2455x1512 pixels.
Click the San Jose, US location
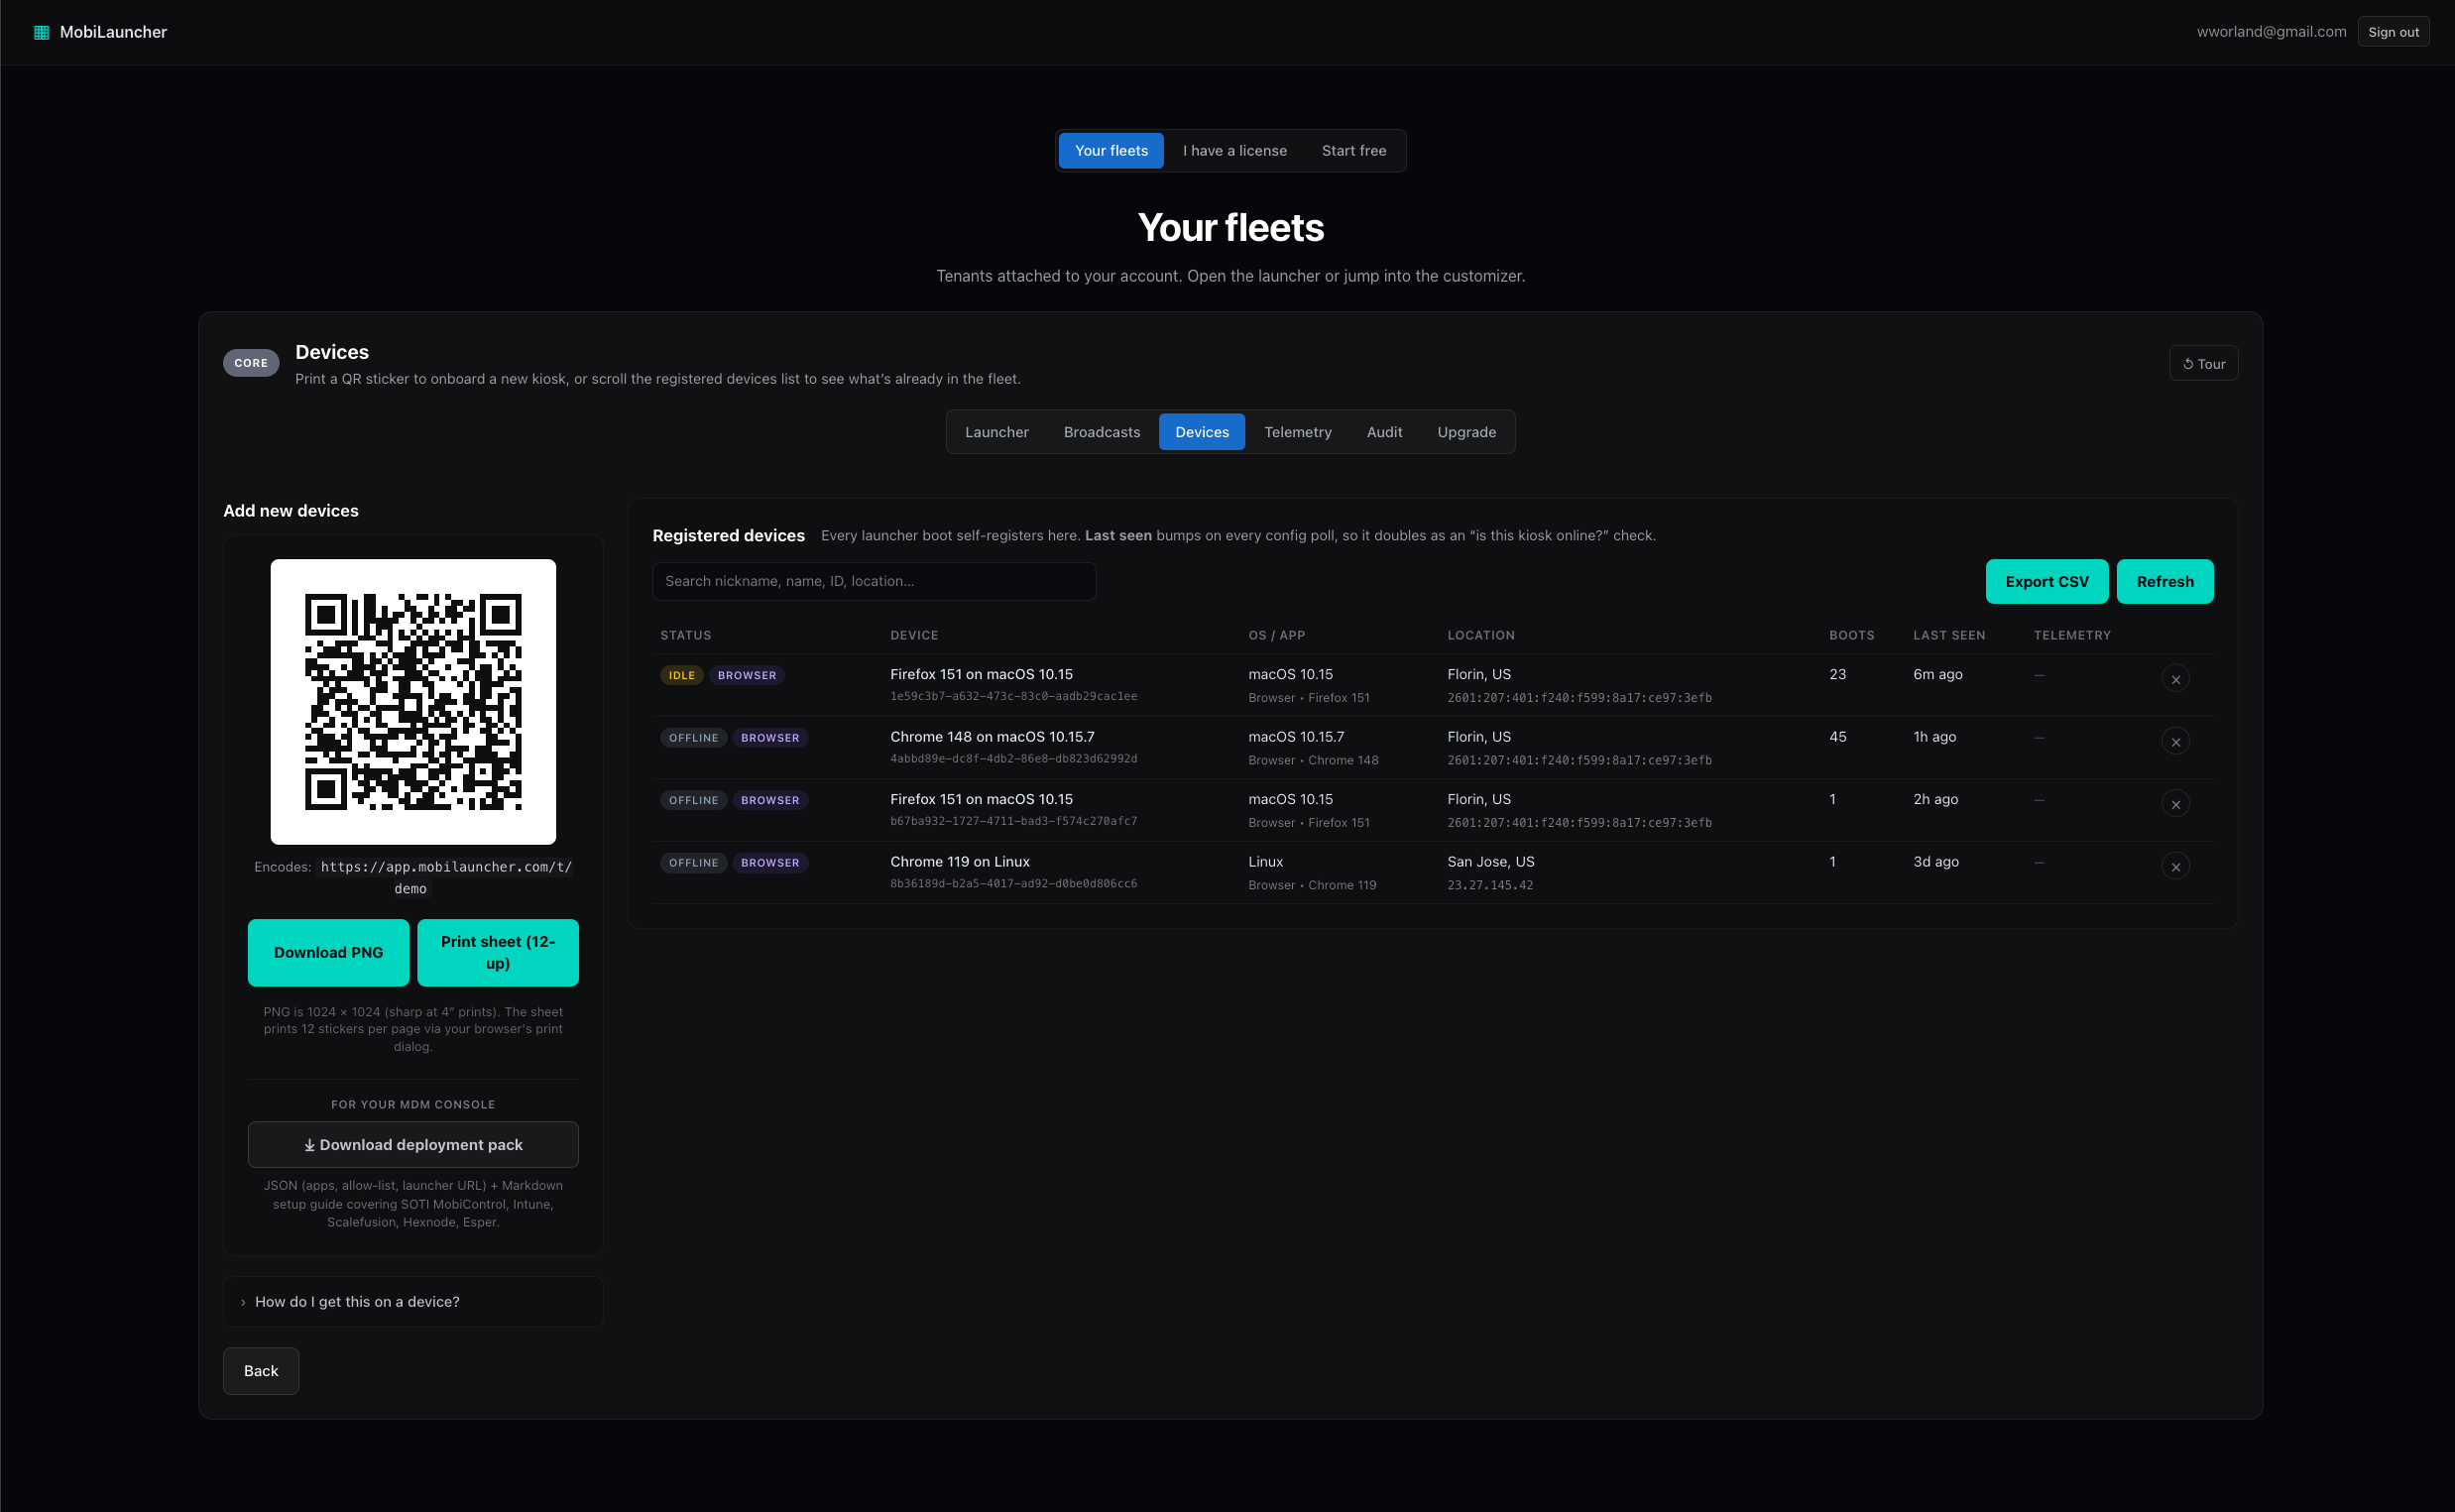point(1490,862)
